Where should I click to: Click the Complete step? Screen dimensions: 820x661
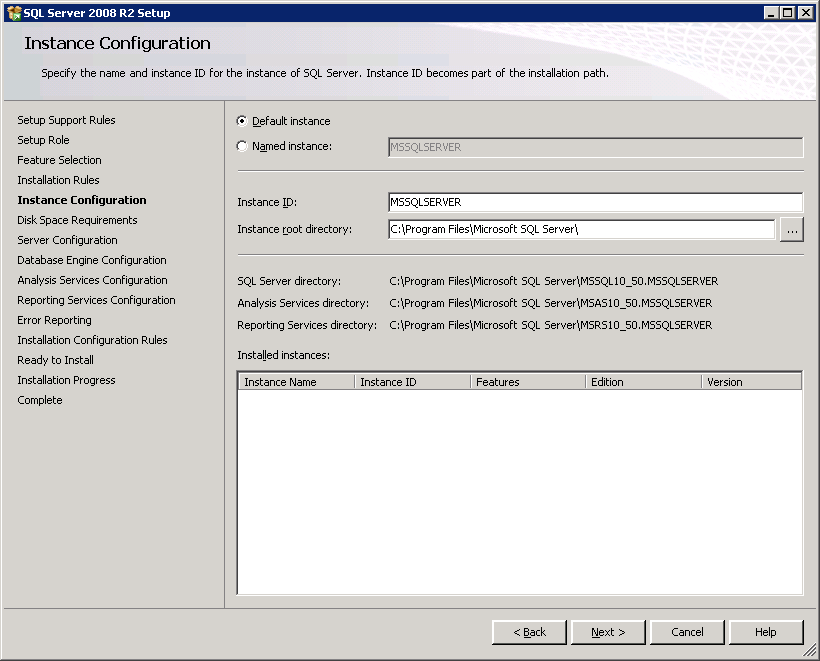[40, 400]
